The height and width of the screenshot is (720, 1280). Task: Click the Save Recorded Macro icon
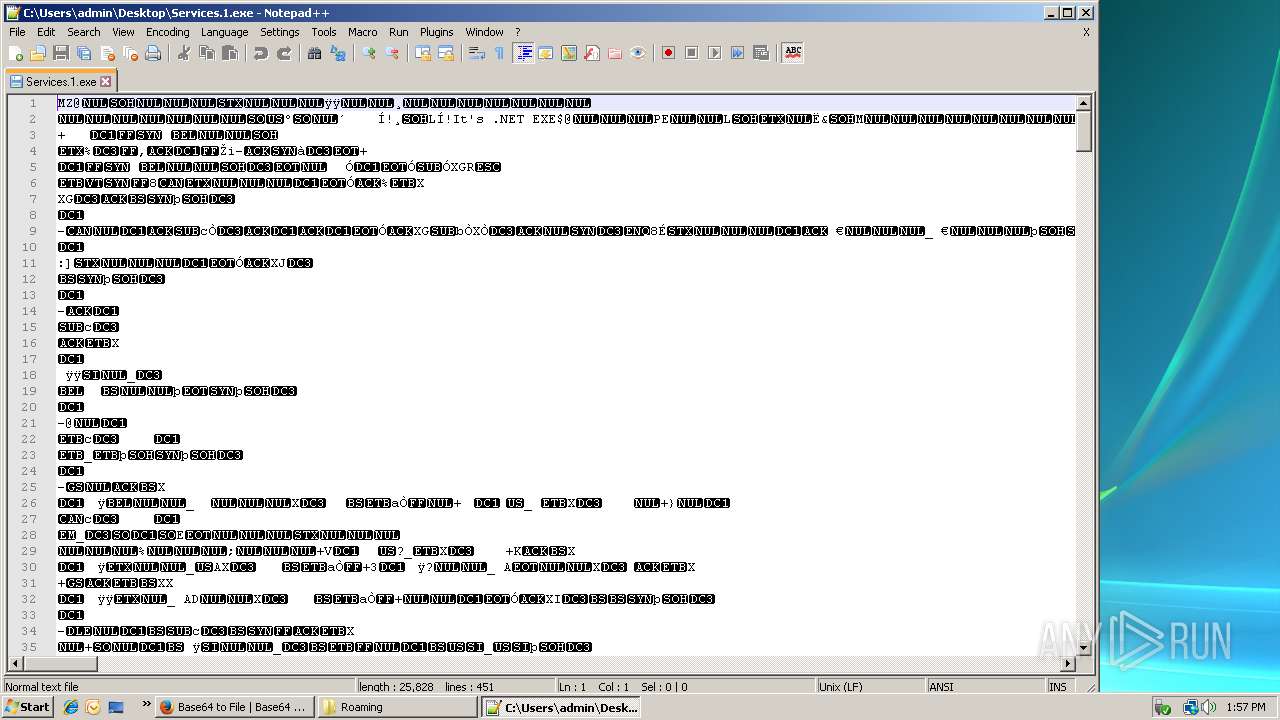(761, 53)
